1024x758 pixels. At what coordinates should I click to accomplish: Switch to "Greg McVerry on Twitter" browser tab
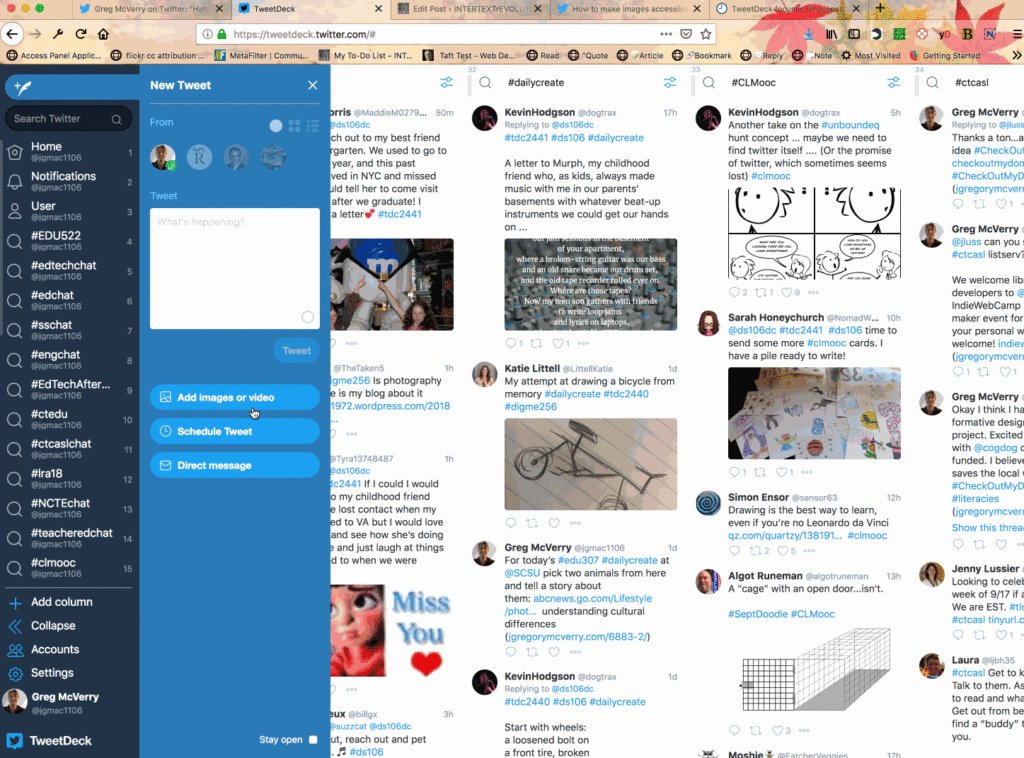pos(151,9)
